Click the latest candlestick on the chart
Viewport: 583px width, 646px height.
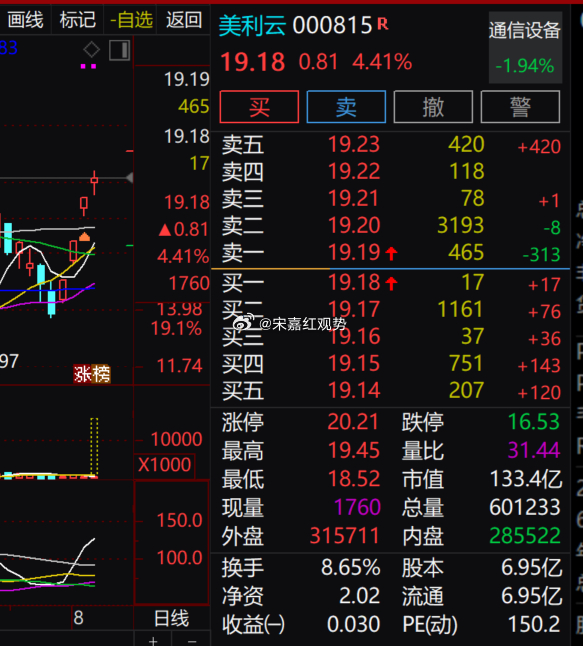94,181
